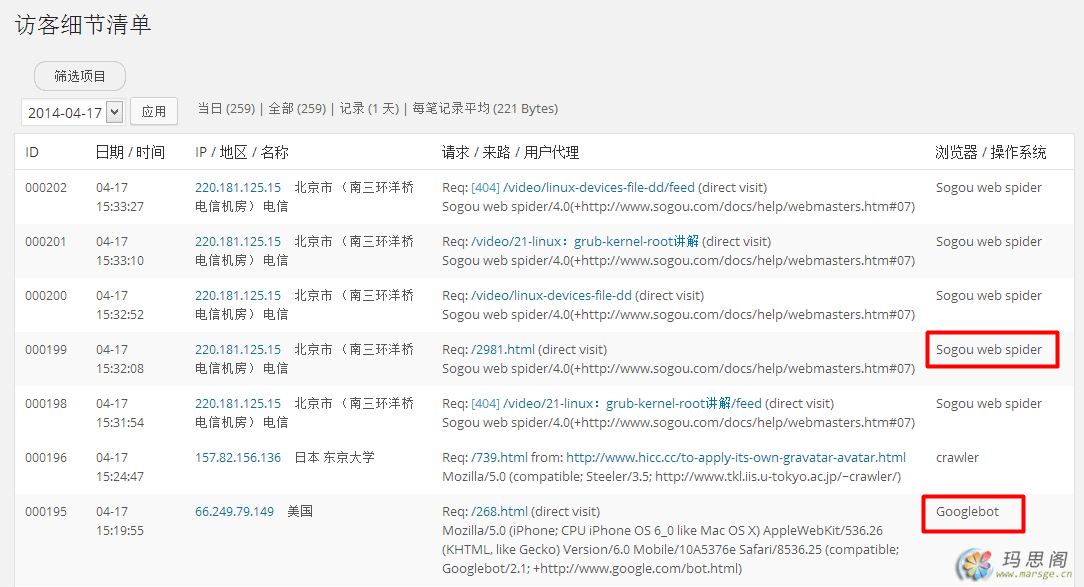The image size is (1084, 587).
Task: Click the 美国 location text
Action: 300,511
